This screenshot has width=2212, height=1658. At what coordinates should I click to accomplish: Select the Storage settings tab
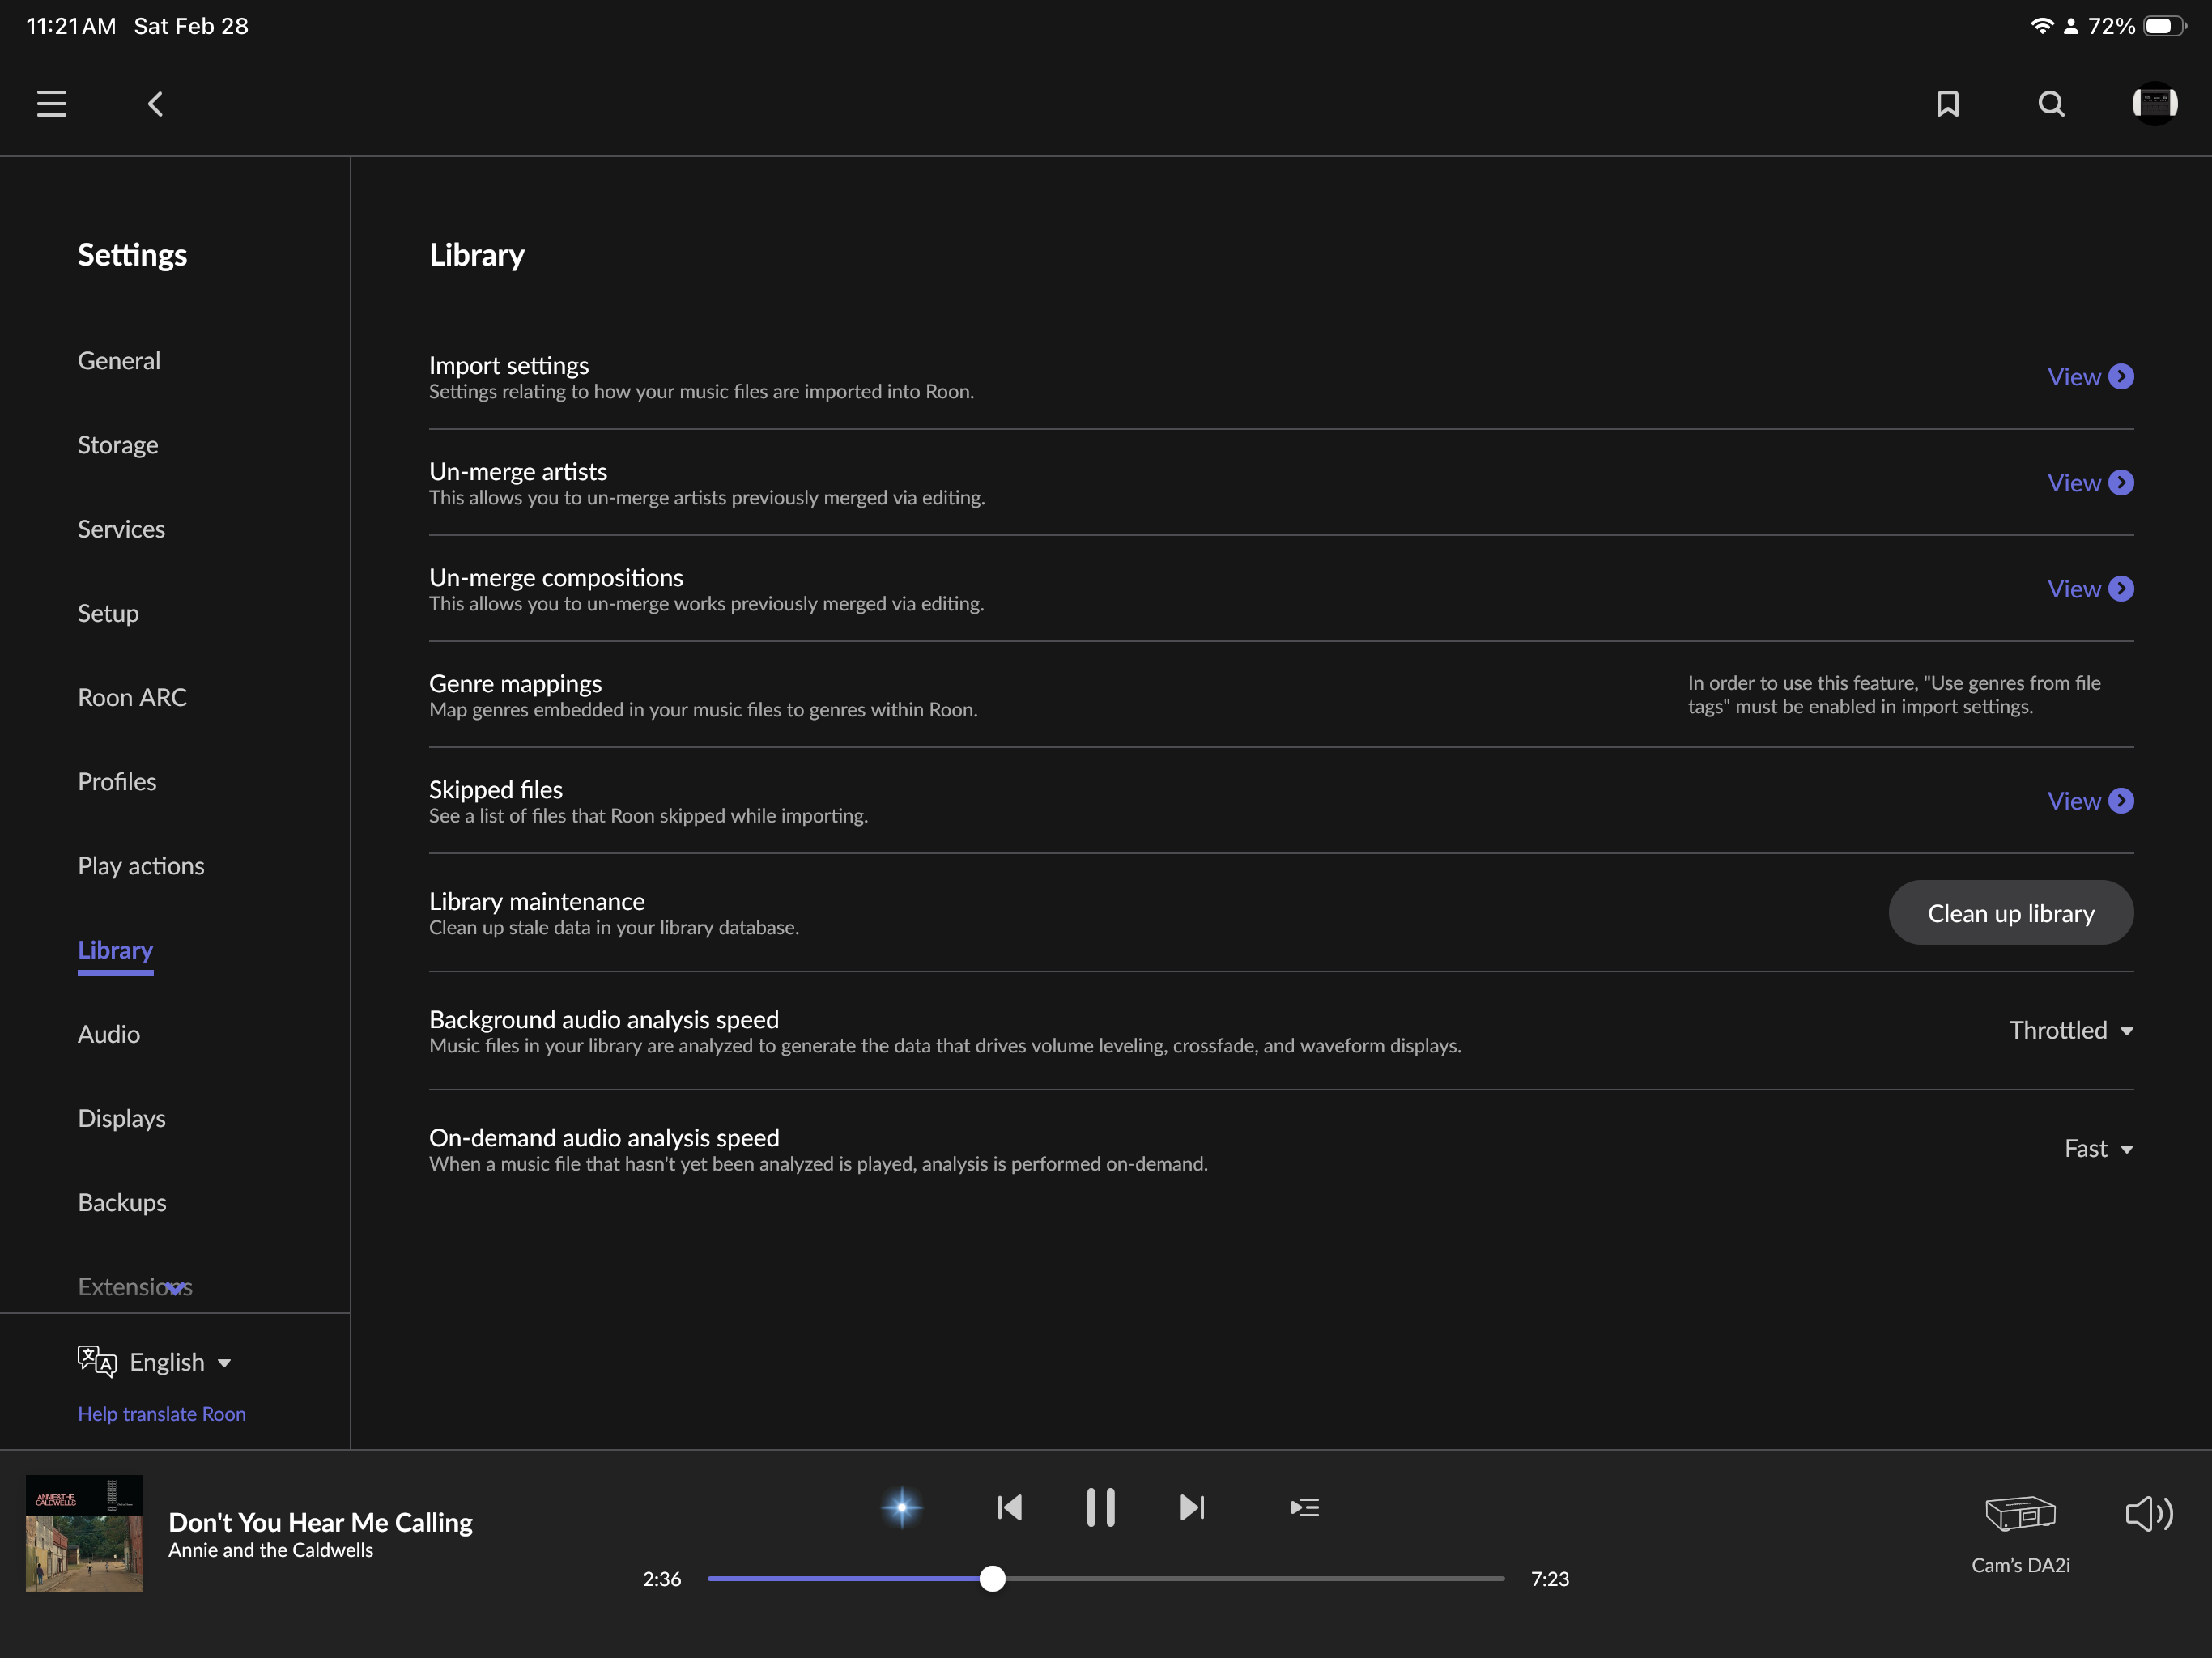coord(118,445)
